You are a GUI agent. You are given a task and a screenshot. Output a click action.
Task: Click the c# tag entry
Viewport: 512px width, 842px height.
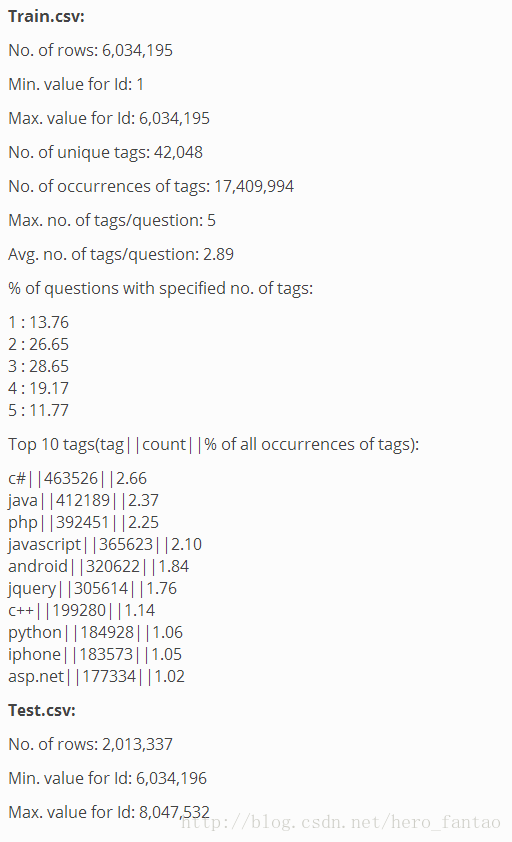[77, 478]
